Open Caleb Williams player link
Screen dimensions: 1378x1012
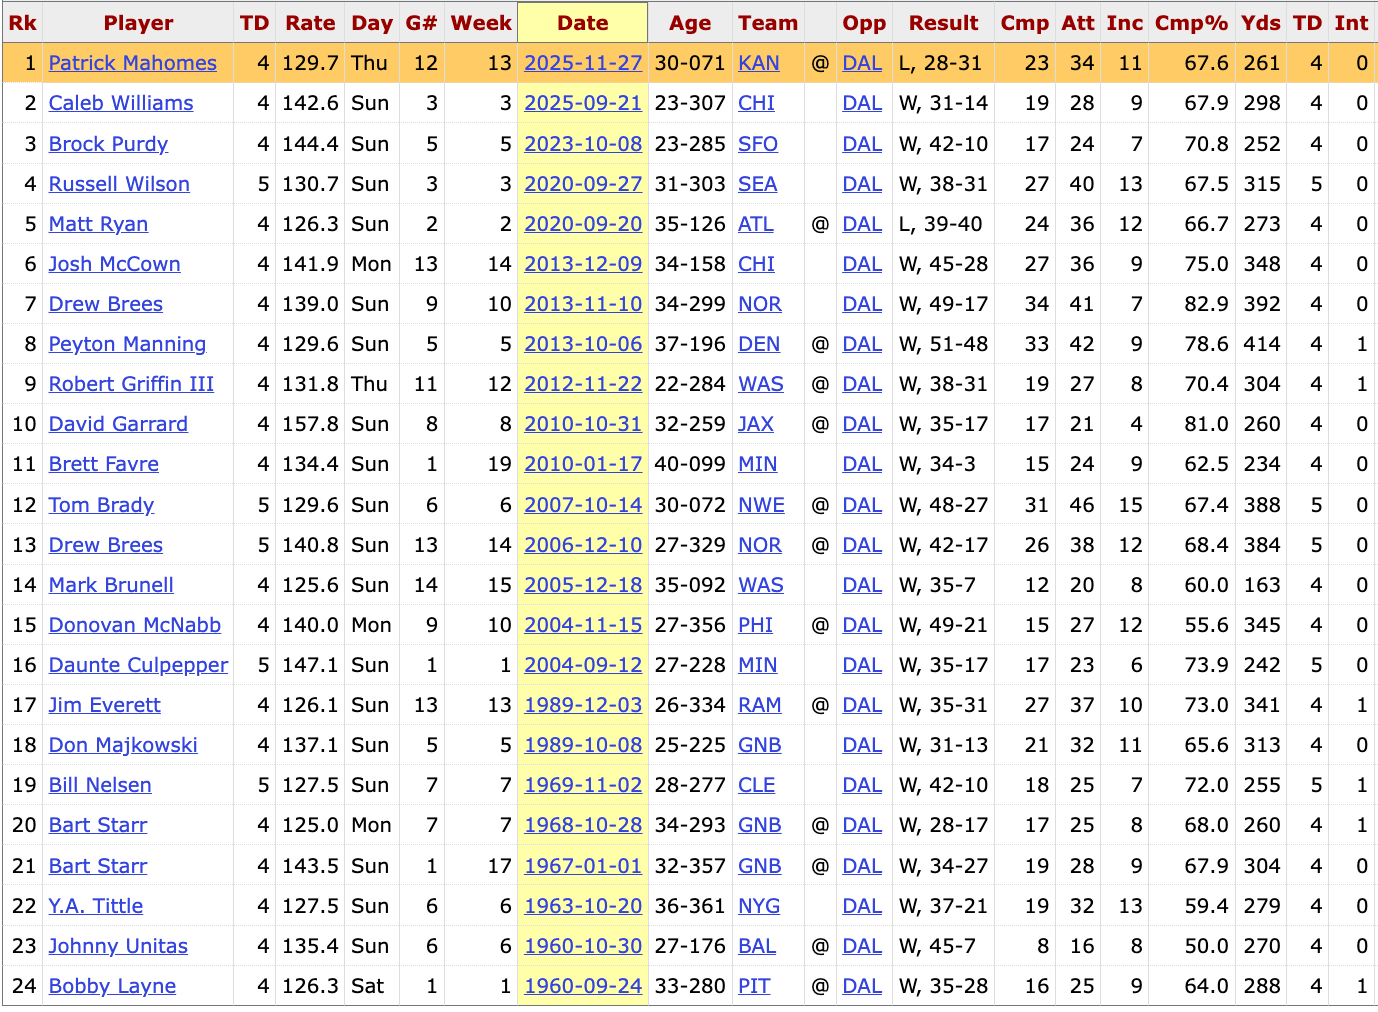tap(121, 103)
